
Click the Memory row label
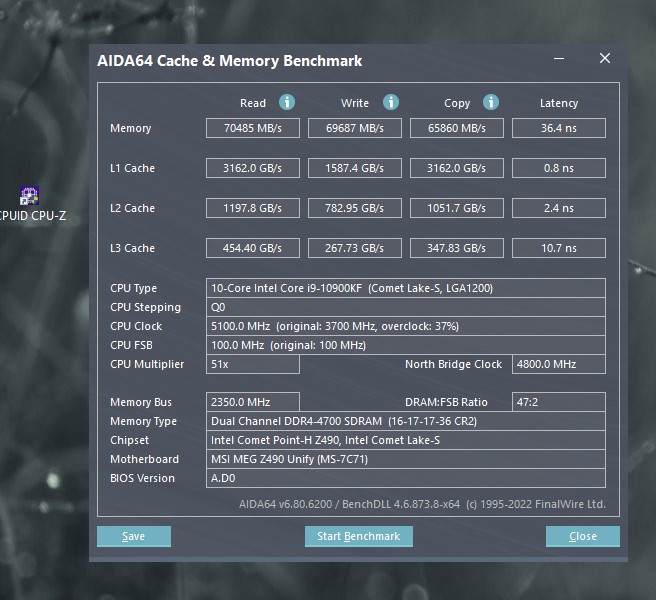pos(131,128)
